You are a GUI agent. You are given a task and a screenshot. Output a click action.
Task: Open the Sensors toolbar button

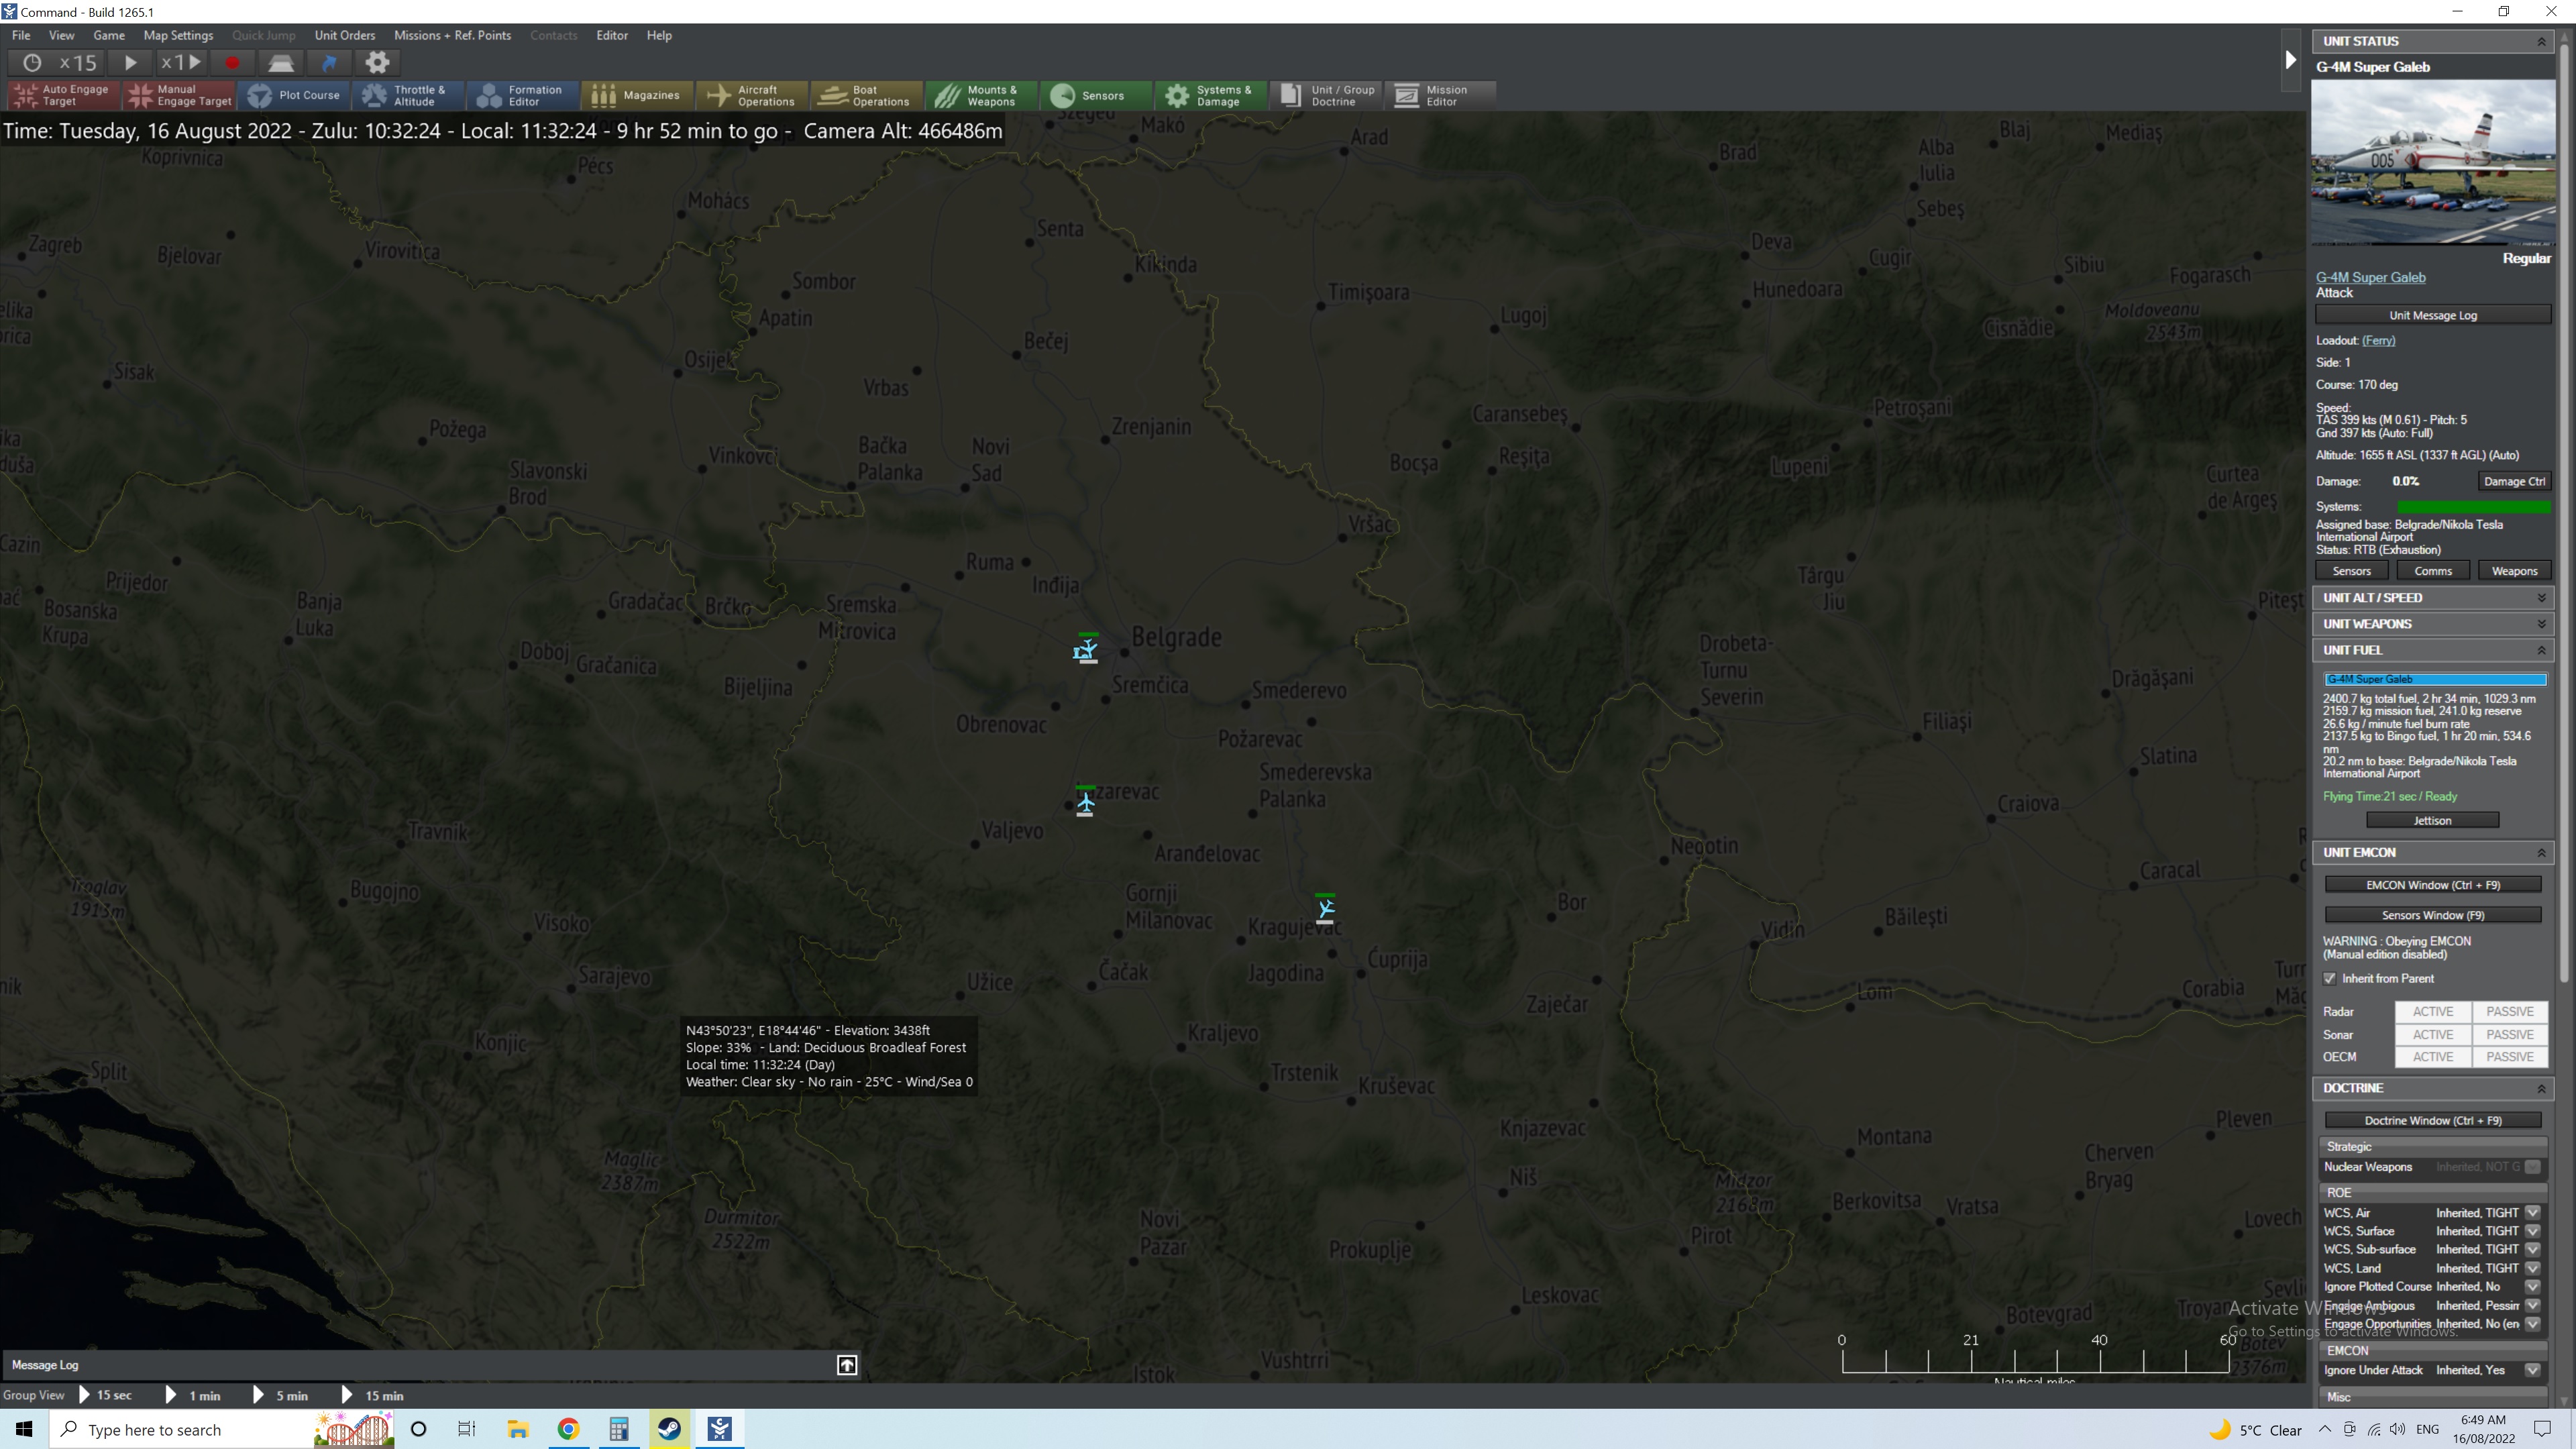[x=1095, y=95]
